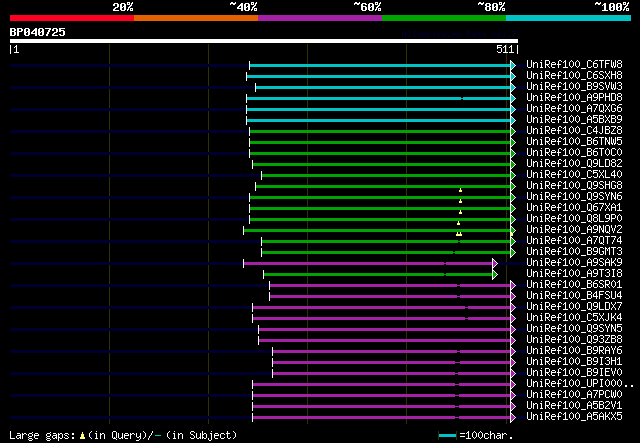The width and height of the screenshot is (640, 443).
Task: Click the green alignment bar of A9T3I8
Action: (x=378, y=274)
